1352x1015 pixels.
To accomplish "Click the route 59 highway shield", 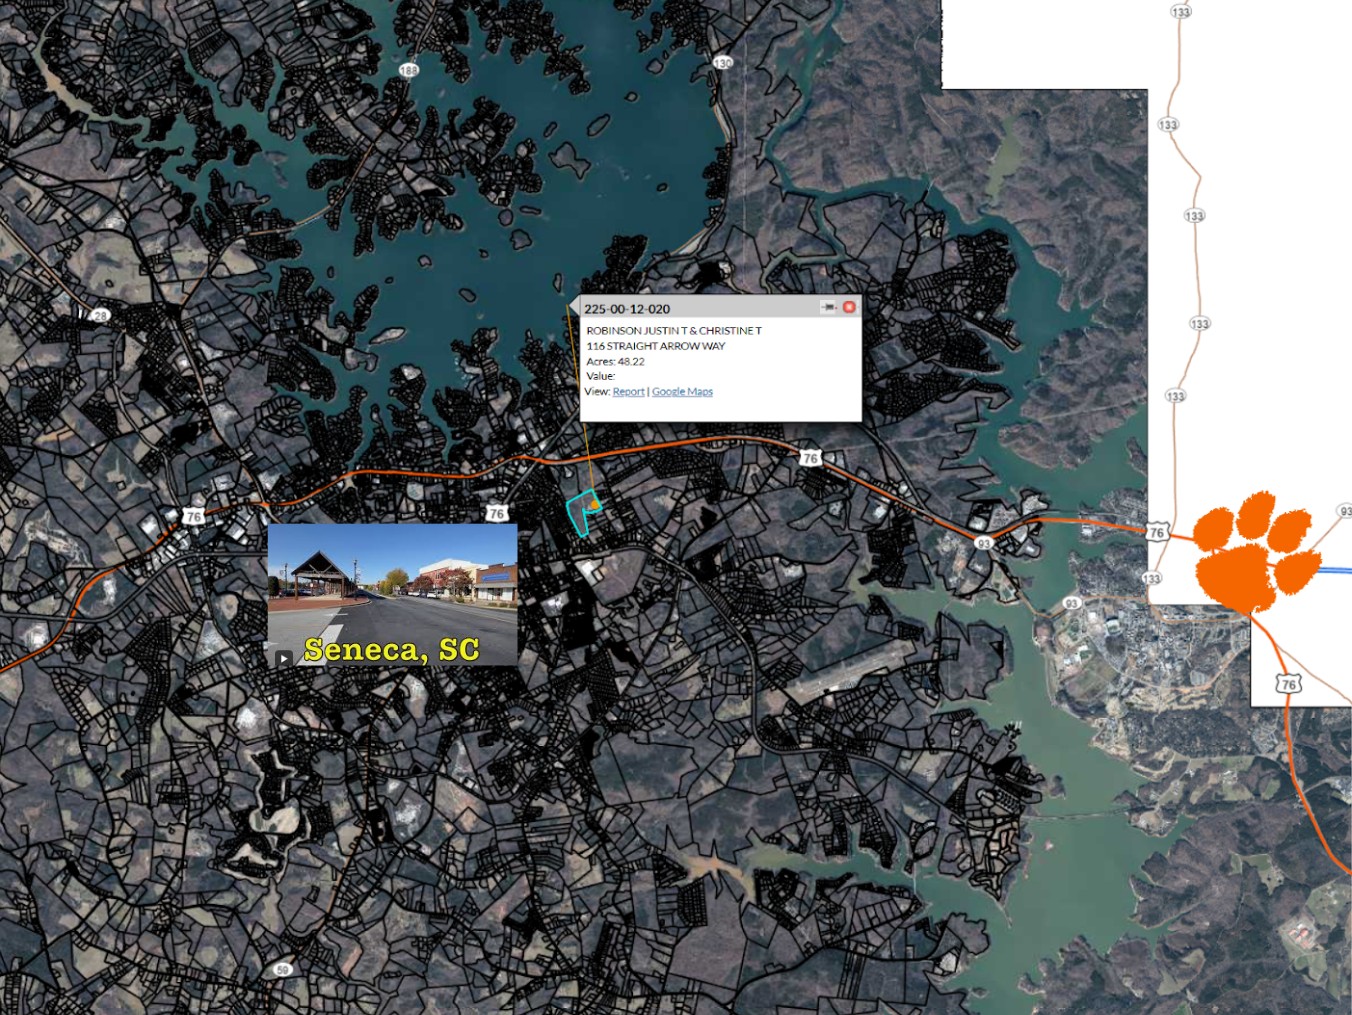I will (x=282, y=969).
